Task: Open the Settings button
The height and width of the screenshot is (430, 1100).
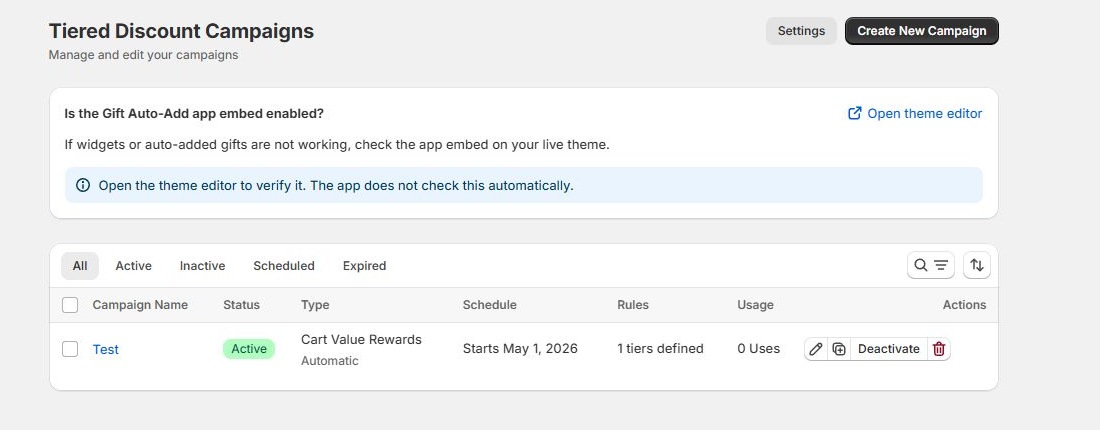Action: point(801,31)
